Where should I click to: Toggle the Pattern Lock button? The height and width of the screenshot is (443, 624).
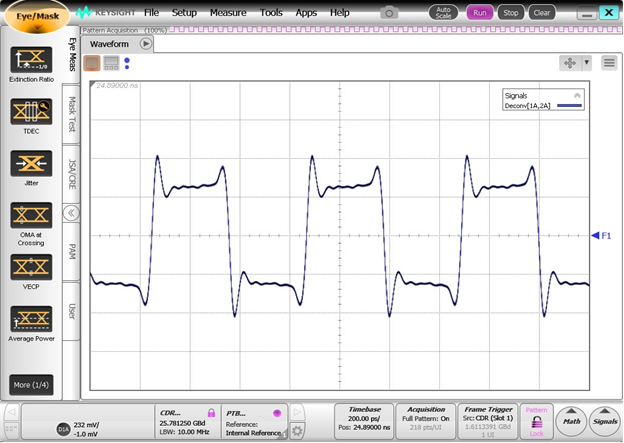click(x=536, y=421)
